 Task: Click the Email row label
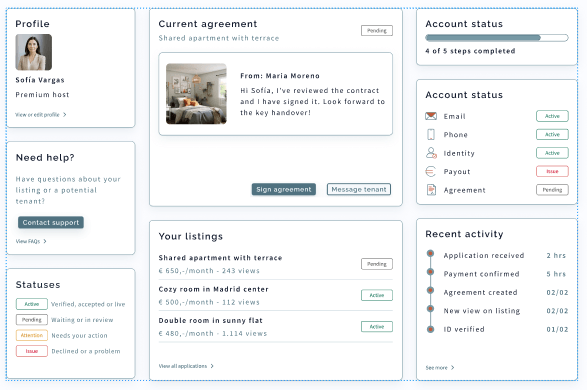(x=454, y=116)
